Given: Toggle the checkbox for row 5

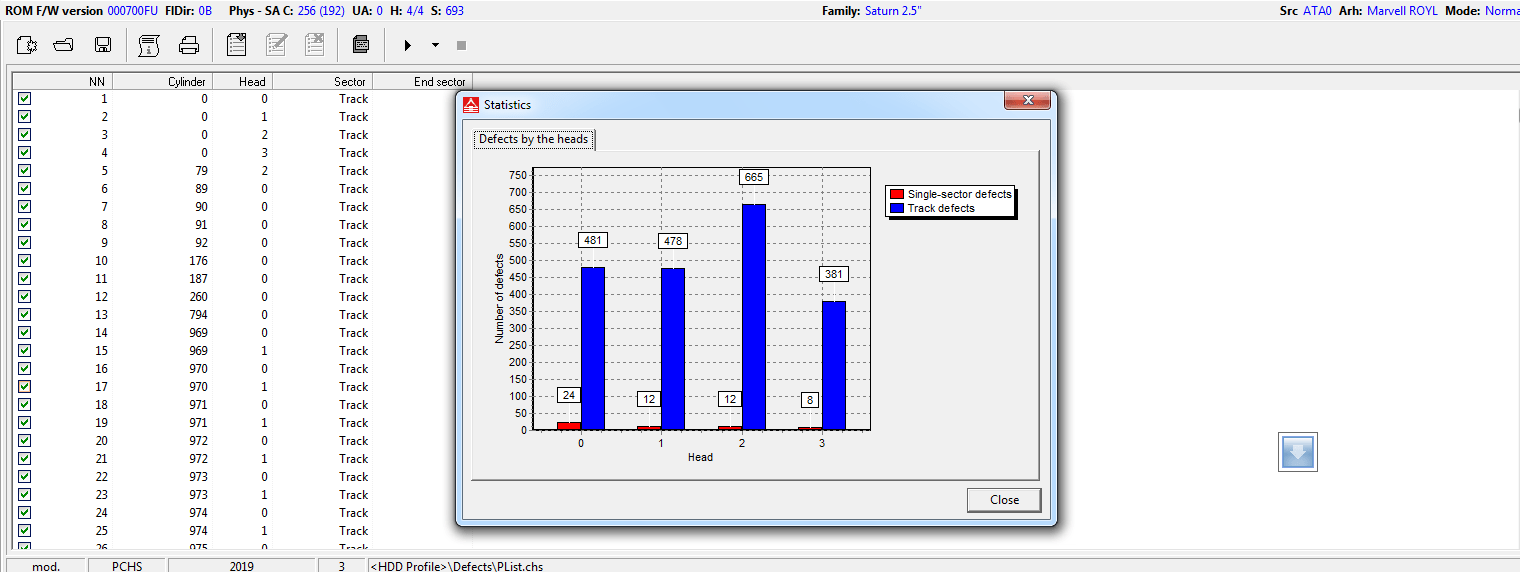Looking at the screenshot, I should pos(25,171).
